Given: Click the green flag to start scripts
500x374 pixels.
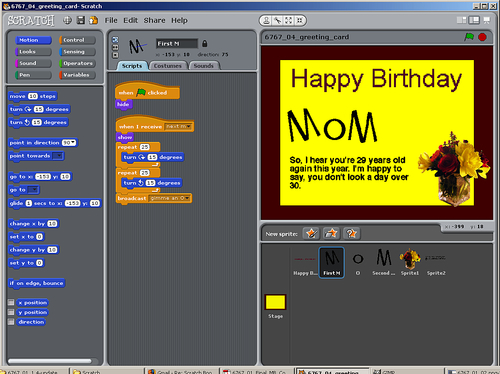Looking at the screenshot, I should [x=469, y=37].
